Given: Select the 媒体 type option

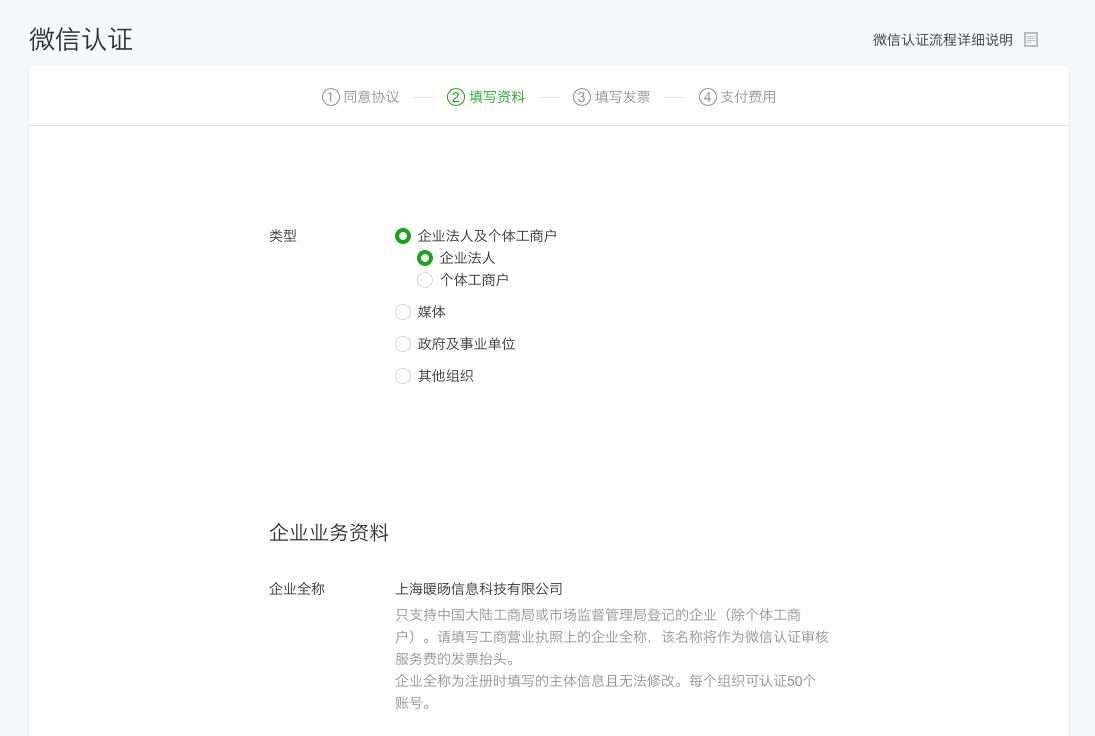Looking at the screenshot, I should [x=403, y=312].
